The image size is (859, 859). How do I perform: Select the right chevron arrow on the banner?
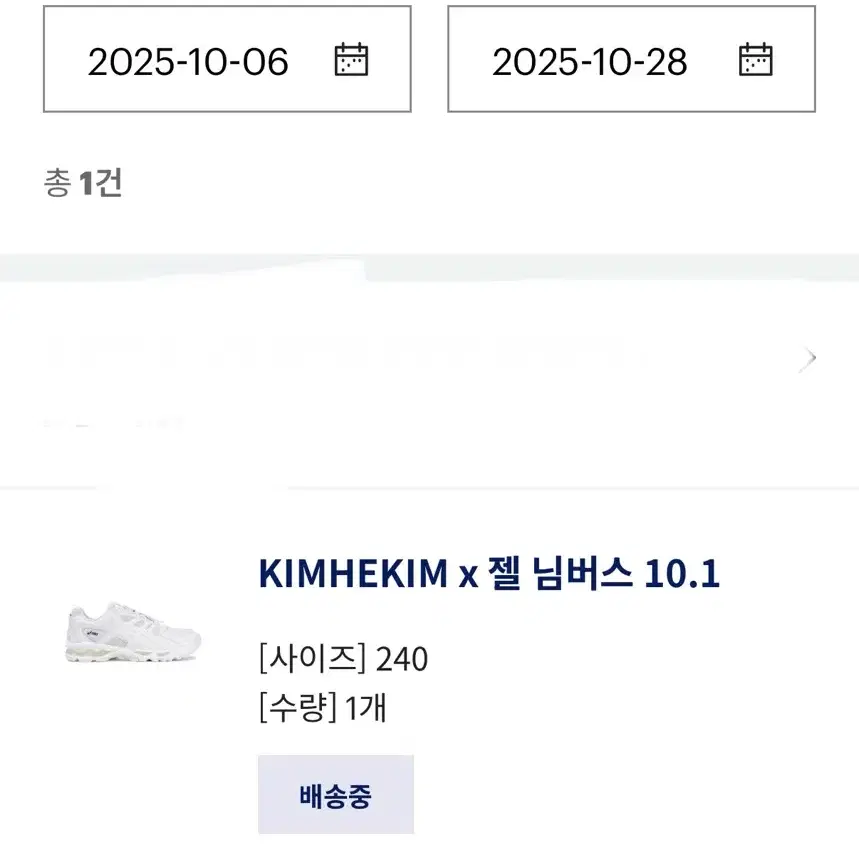(808, 357)
